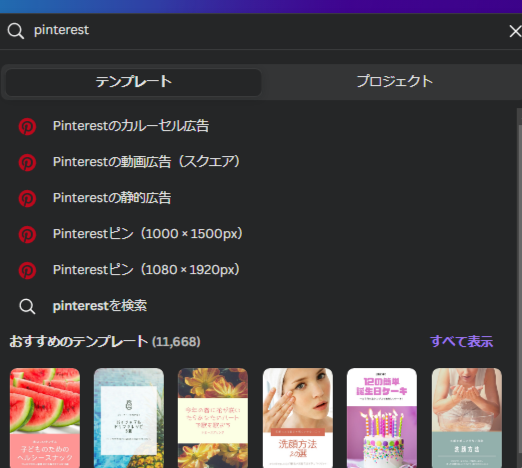522x468 pixels.
Task: Open the blue pineapple template thumbnail
Action: [129, 418]
